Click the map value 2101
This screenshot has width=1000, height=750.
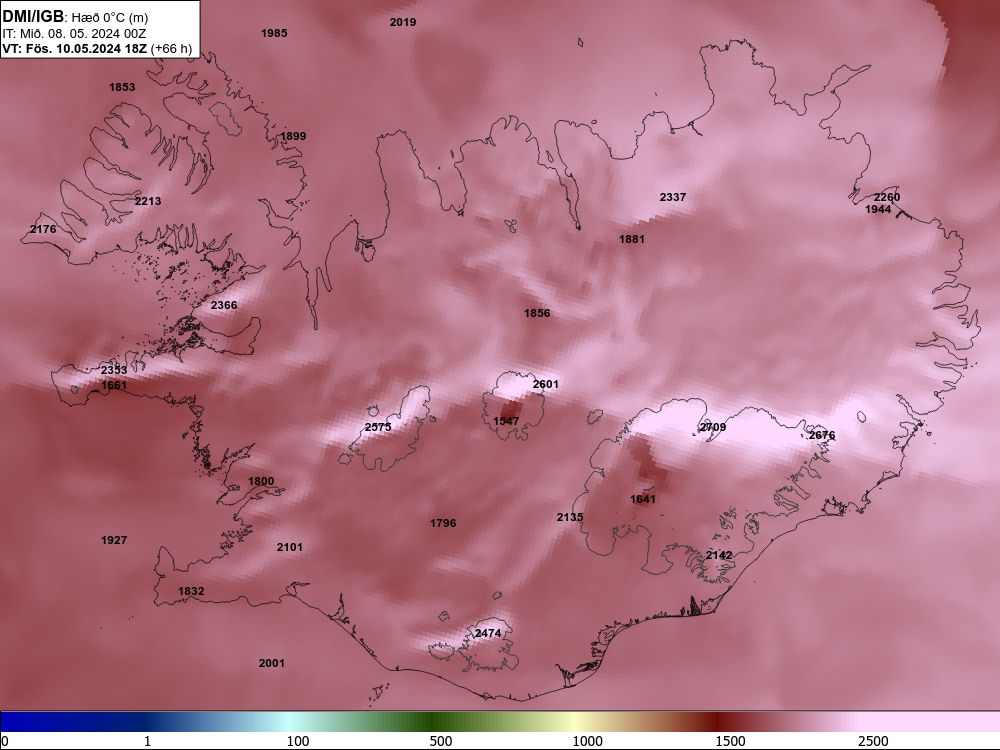(x=290, y=547)
